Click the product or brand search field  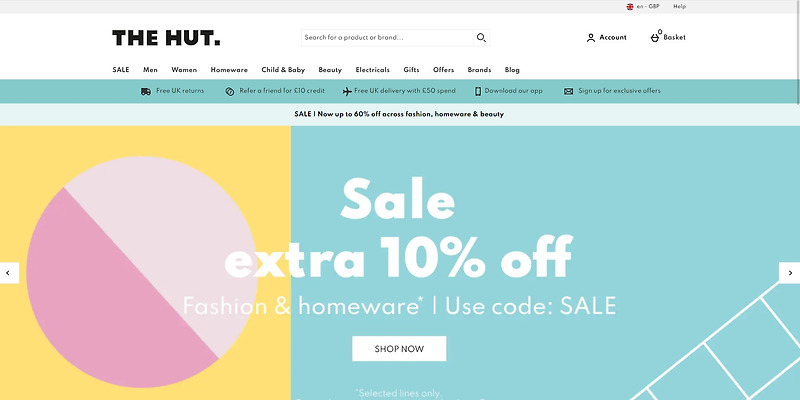(388, 38)
